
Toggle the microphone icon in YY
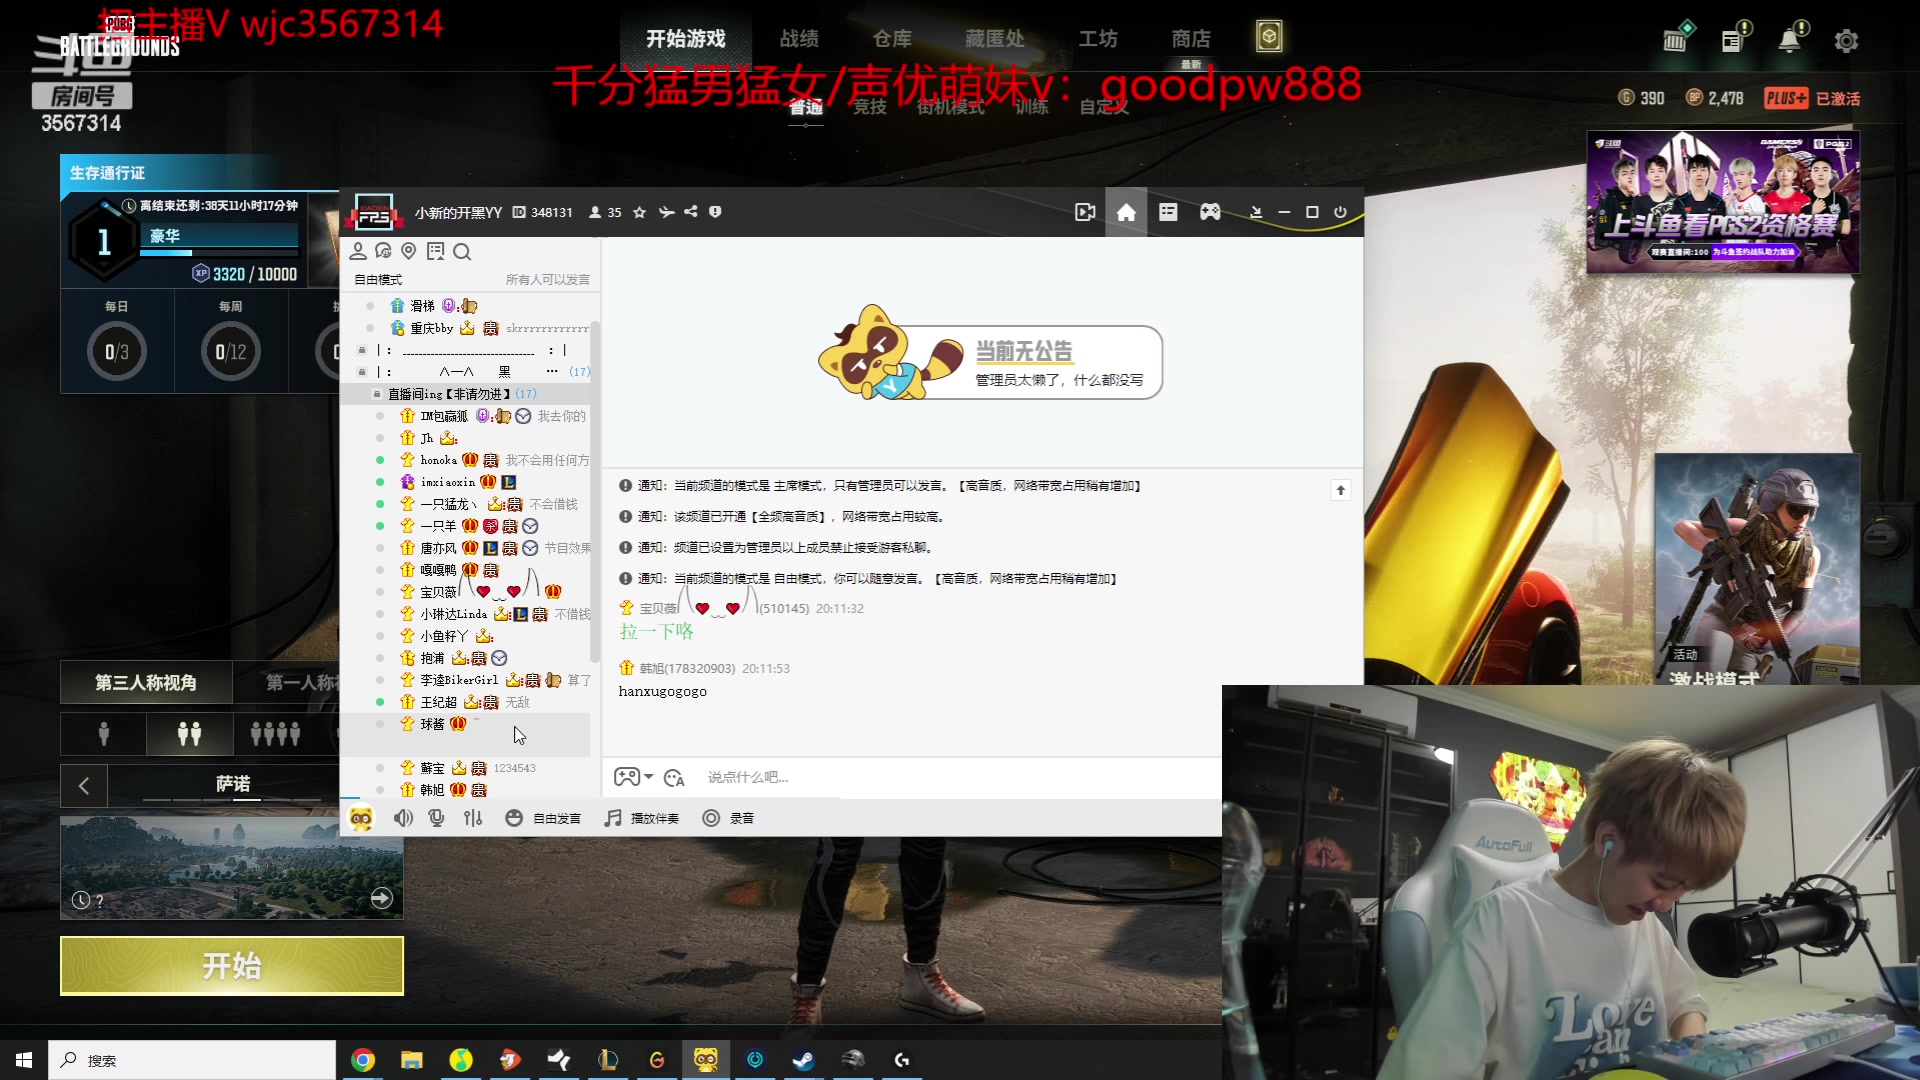tap(437, 818)
